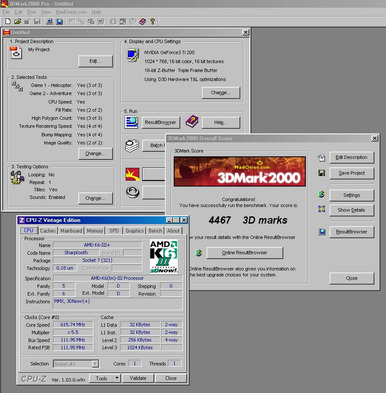Click the AMD K6-III+ Name field
The width and height of the screenshot is (386, 393).
pos(97,245)
